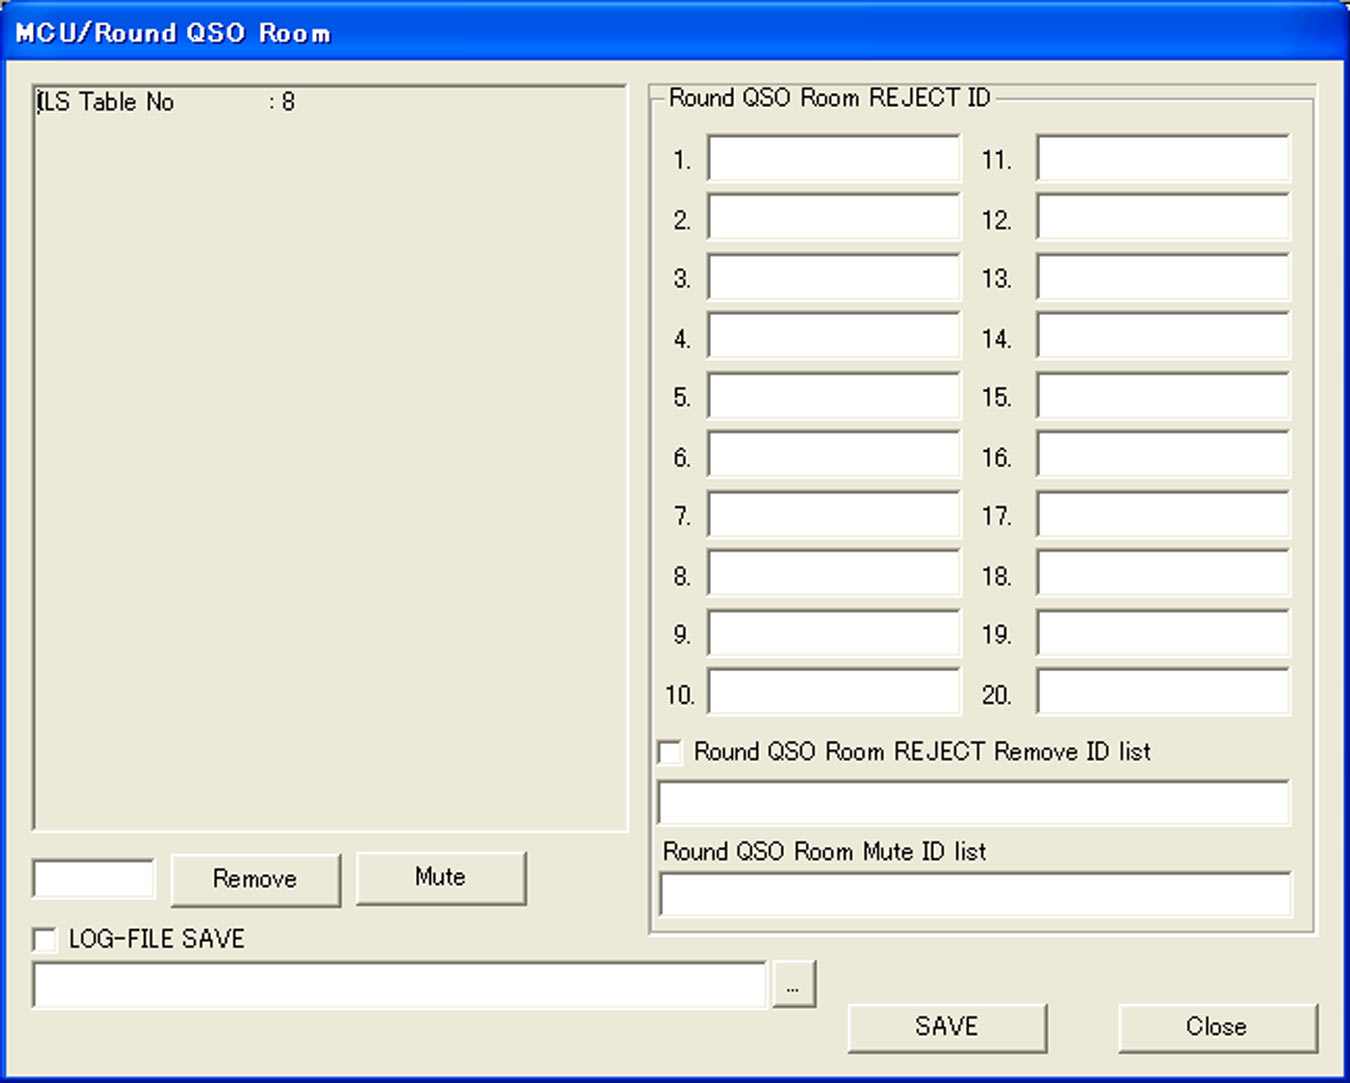Click the Remove button

pyautogui.click(x=255, y=879)
